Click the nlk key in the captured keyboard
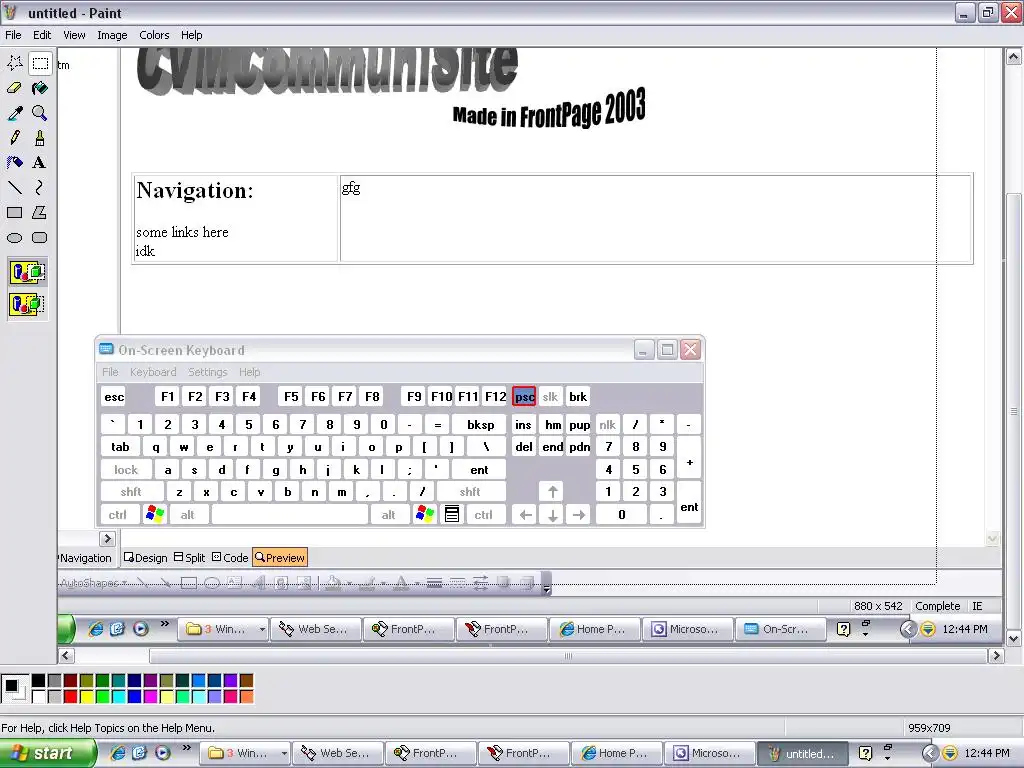Screen dimensions: 1024x768 pos(607,424)
